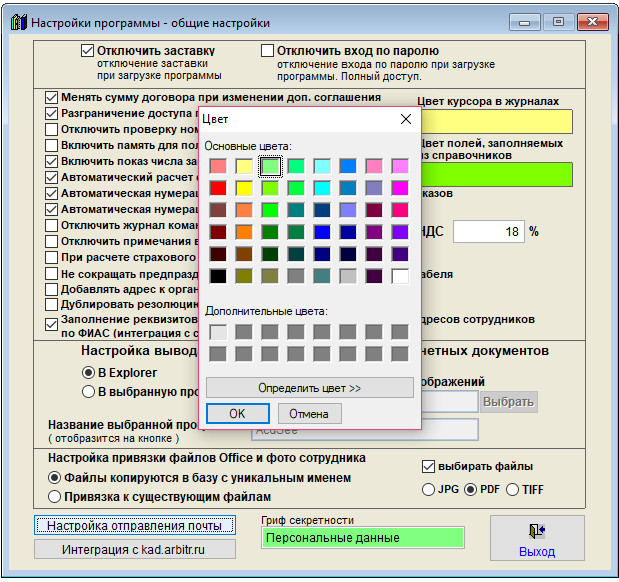Expand Определить цвет custom color panel
Image resolution: width=619 pixels, height=582 pixels.
[309, 388]
